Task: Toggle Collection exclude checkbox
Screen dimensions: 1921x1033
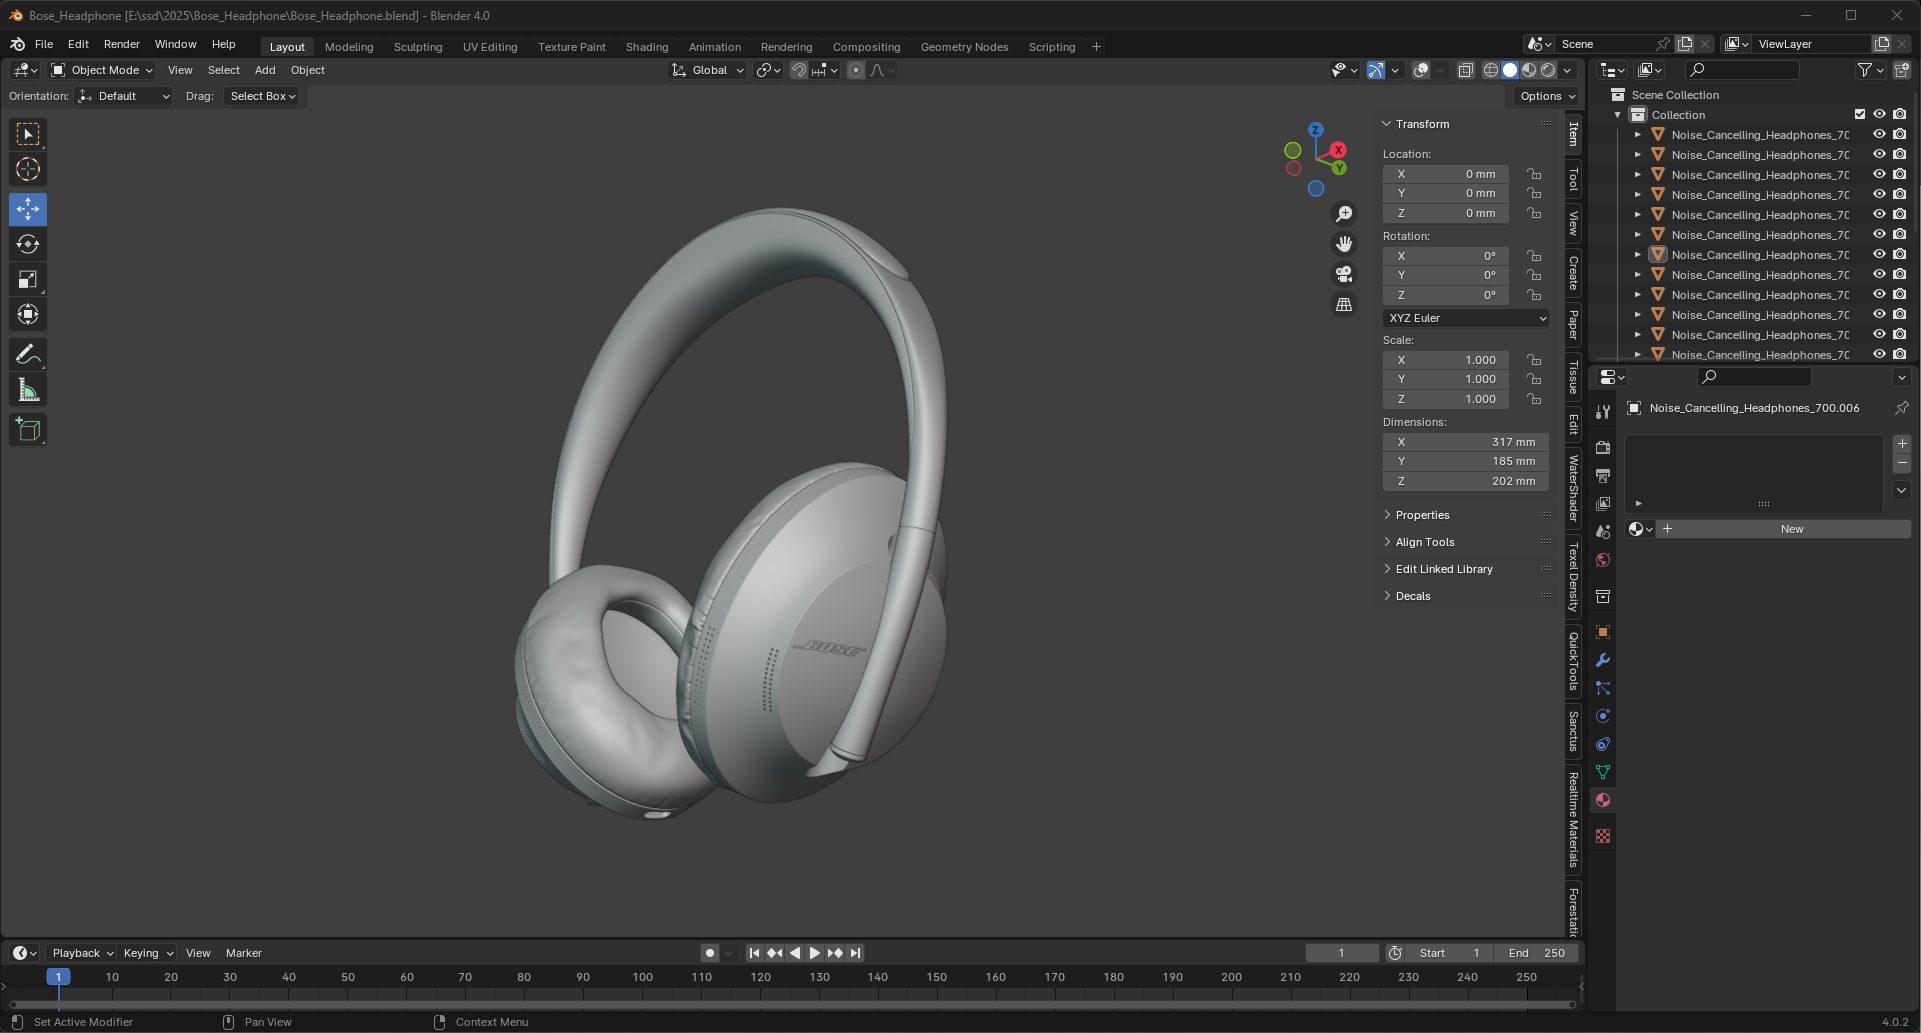Action: click(1860, 114)
